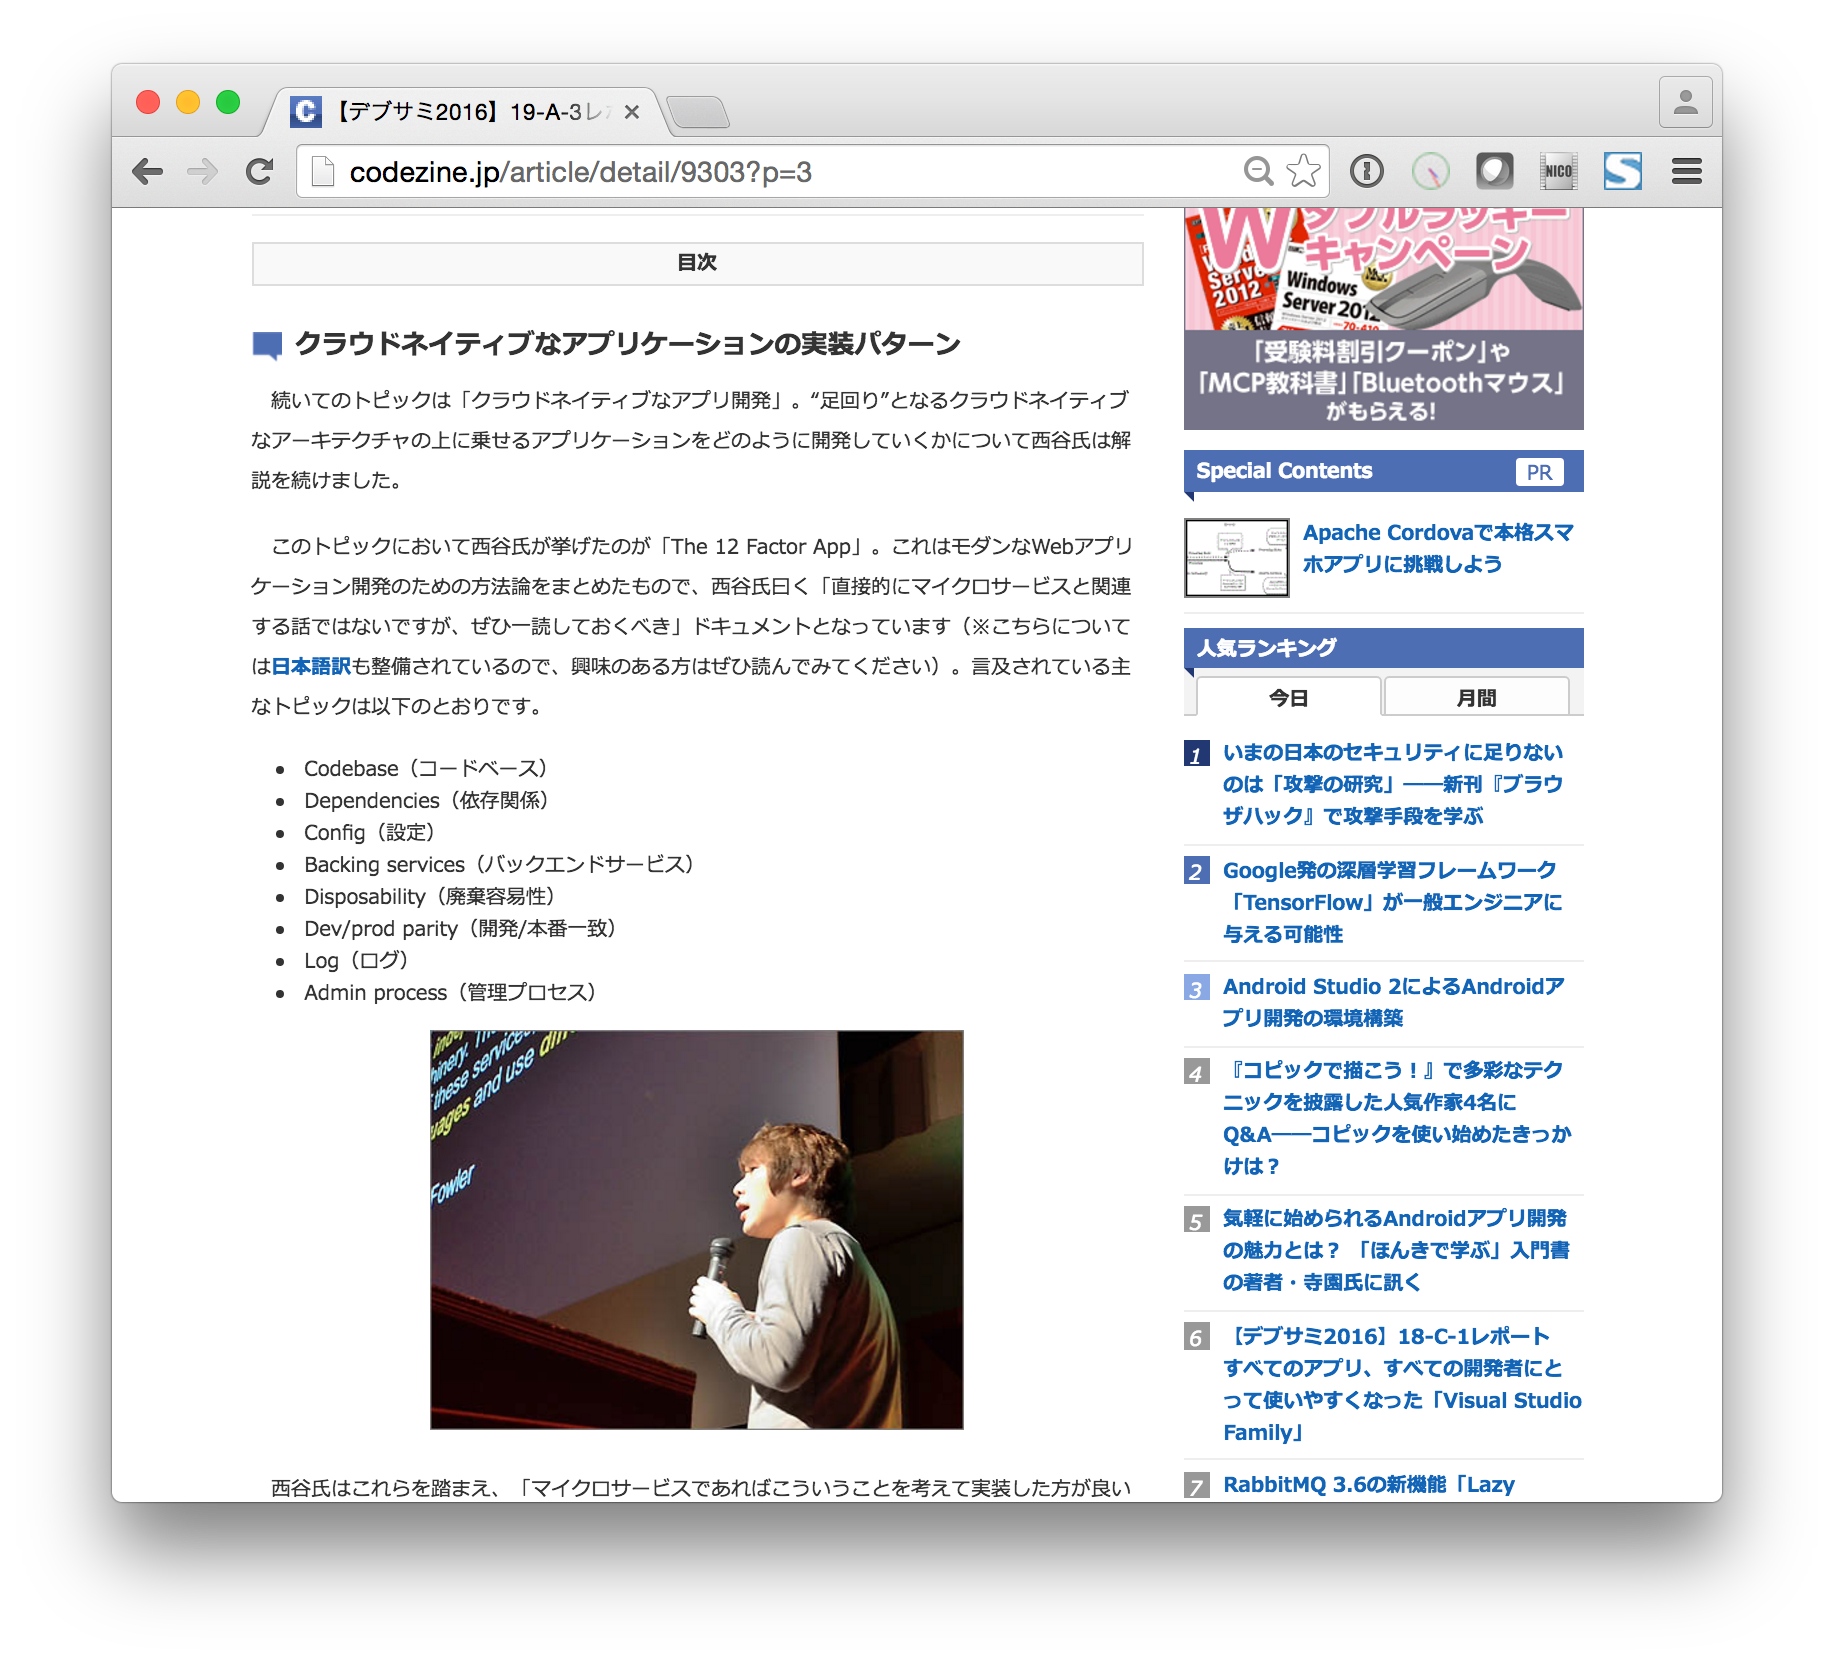
Task: Open the 日本語訳 link in the article
Action: 311,666
